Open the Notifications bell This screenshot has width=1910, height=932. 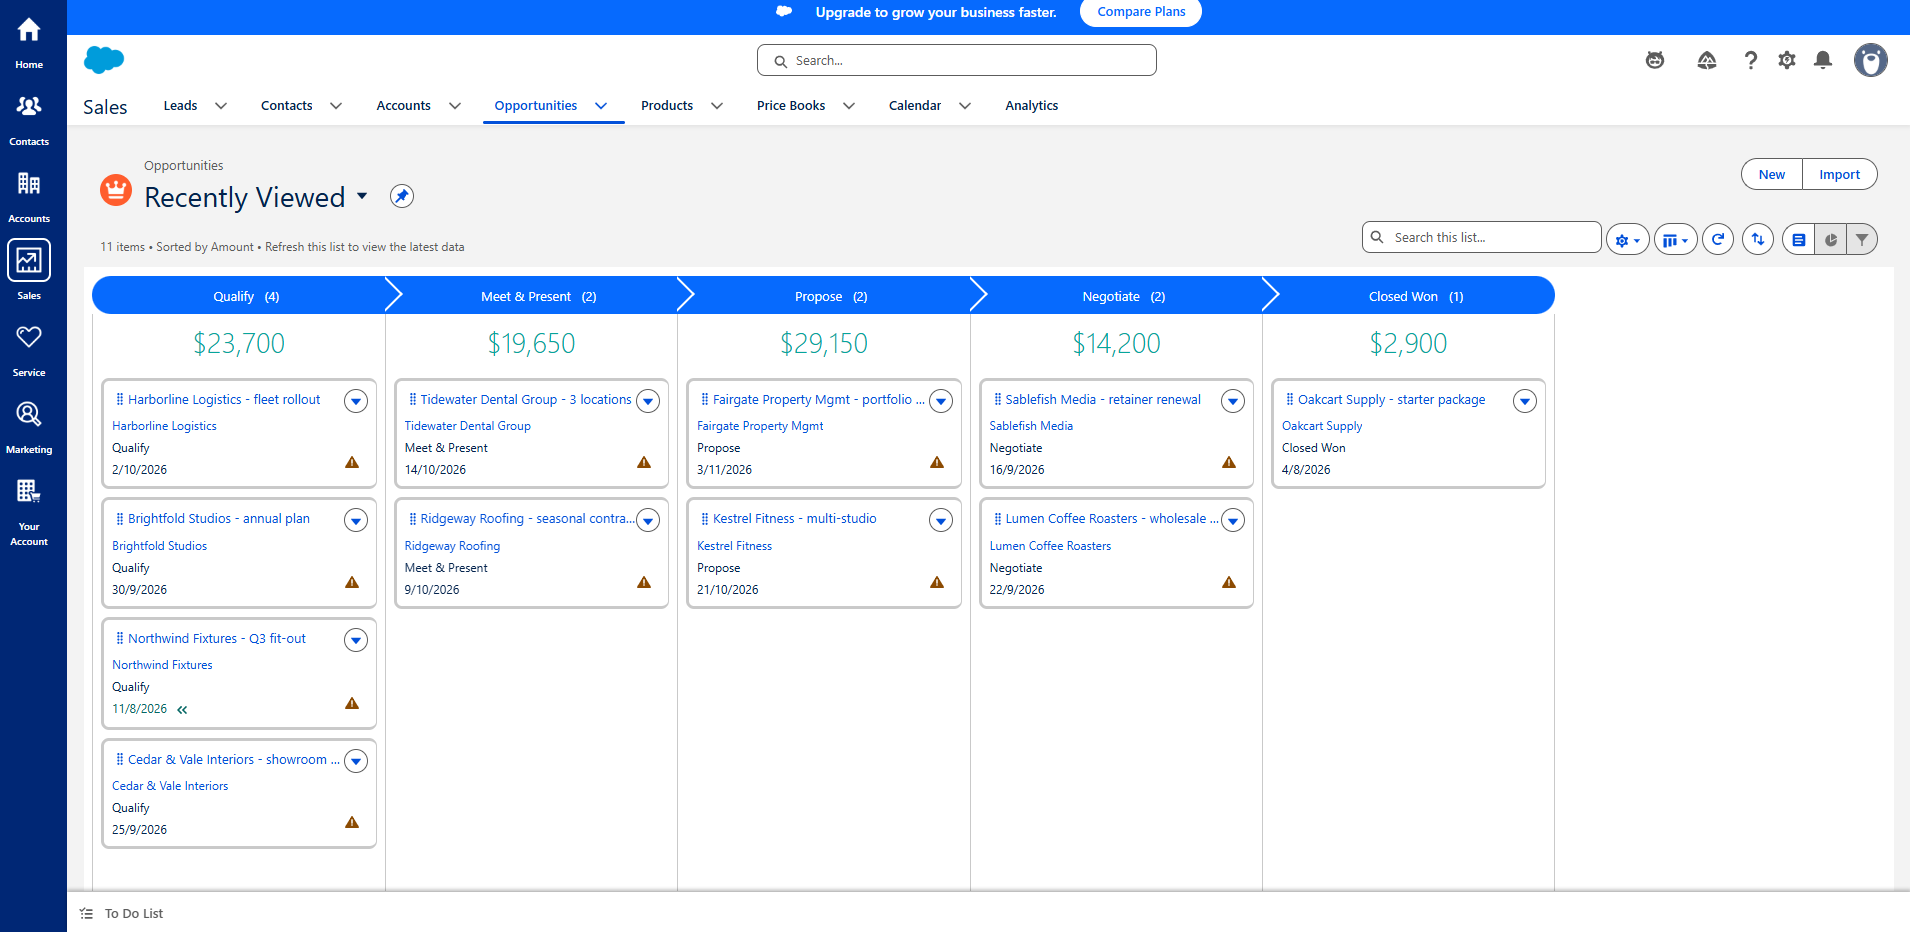[1823, 61]
